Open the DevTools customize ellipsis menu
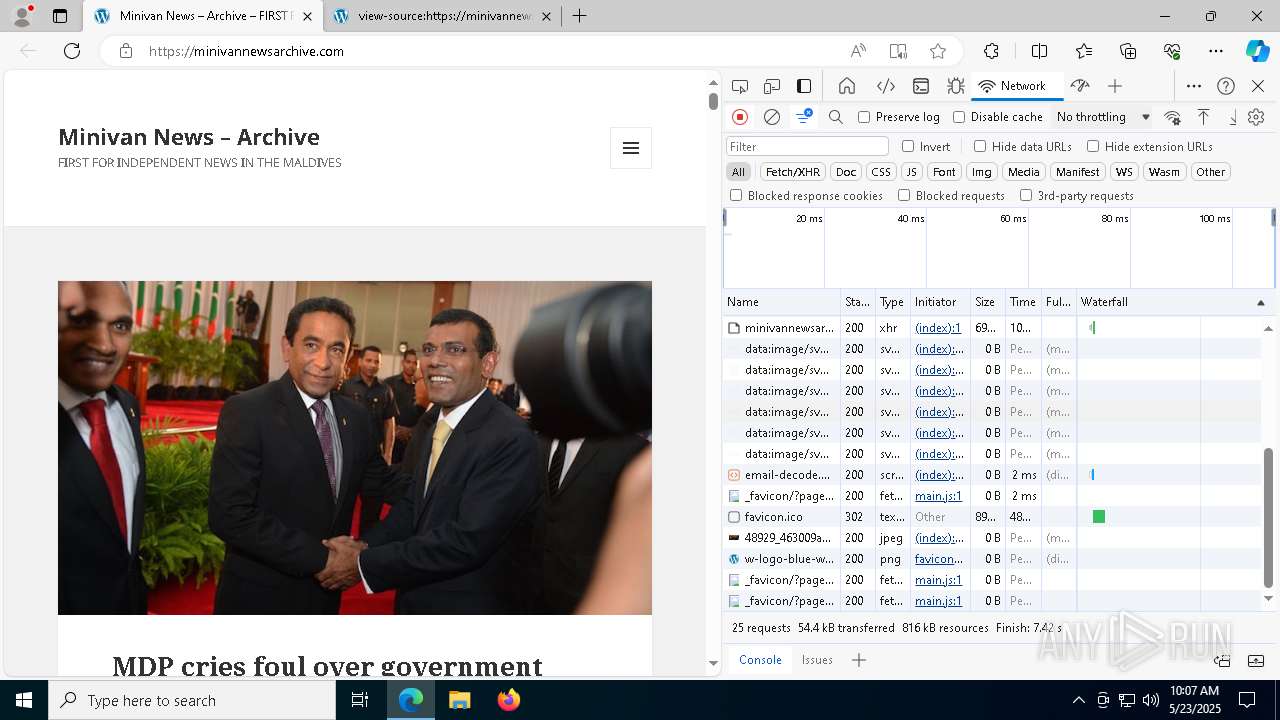Viewport: 1280px width, 720px height. 1194,86
